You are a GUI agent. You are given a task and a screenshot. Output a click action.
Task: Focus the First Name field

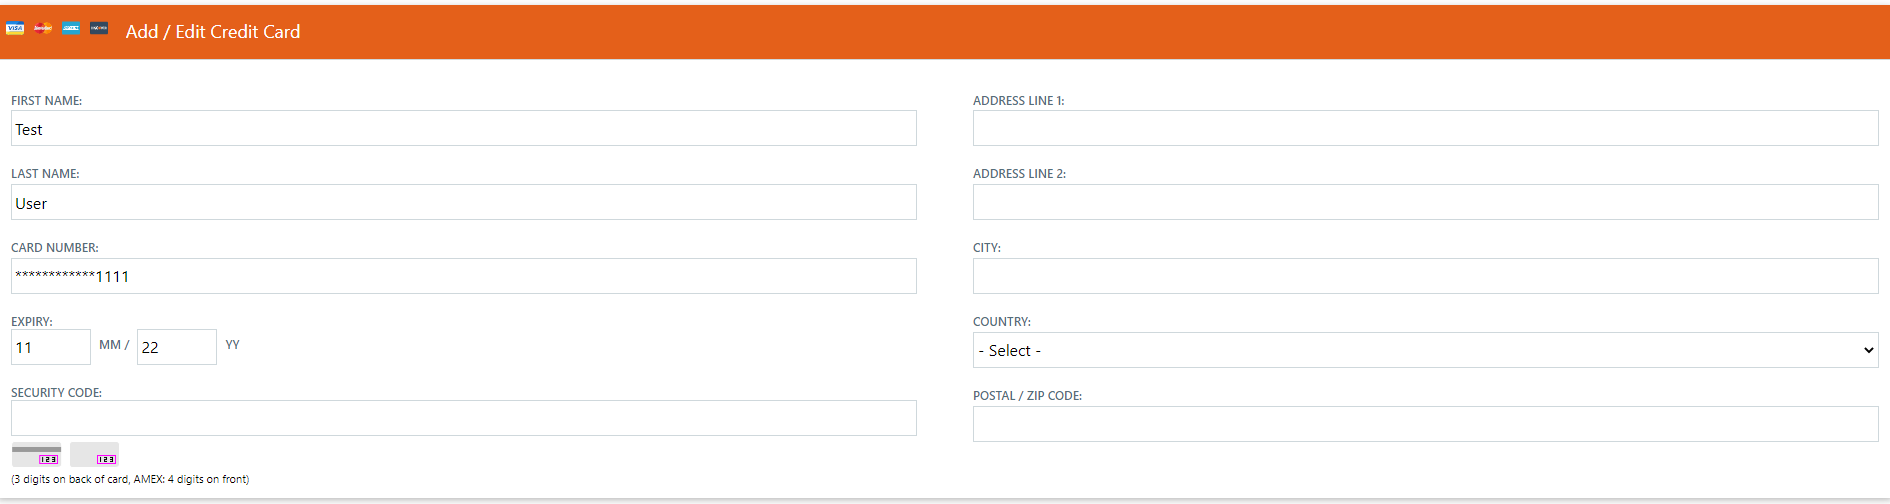[x=463, y=129]
